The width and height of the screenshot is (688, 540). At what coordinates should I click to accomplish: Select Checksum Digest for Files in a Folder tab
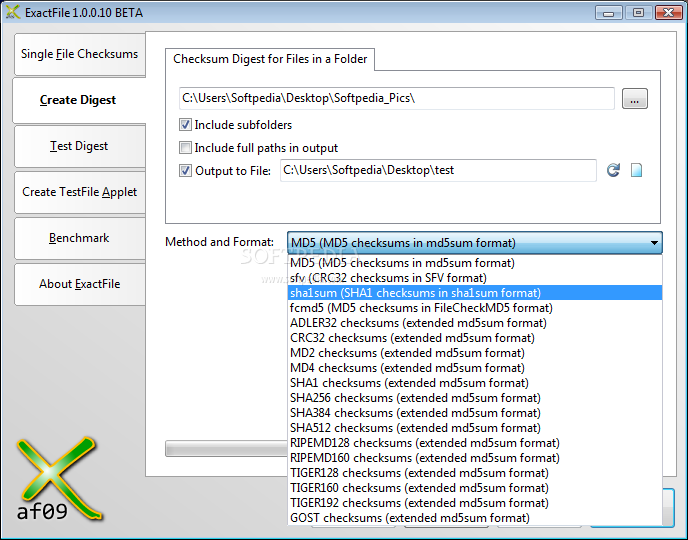(270, 59)
